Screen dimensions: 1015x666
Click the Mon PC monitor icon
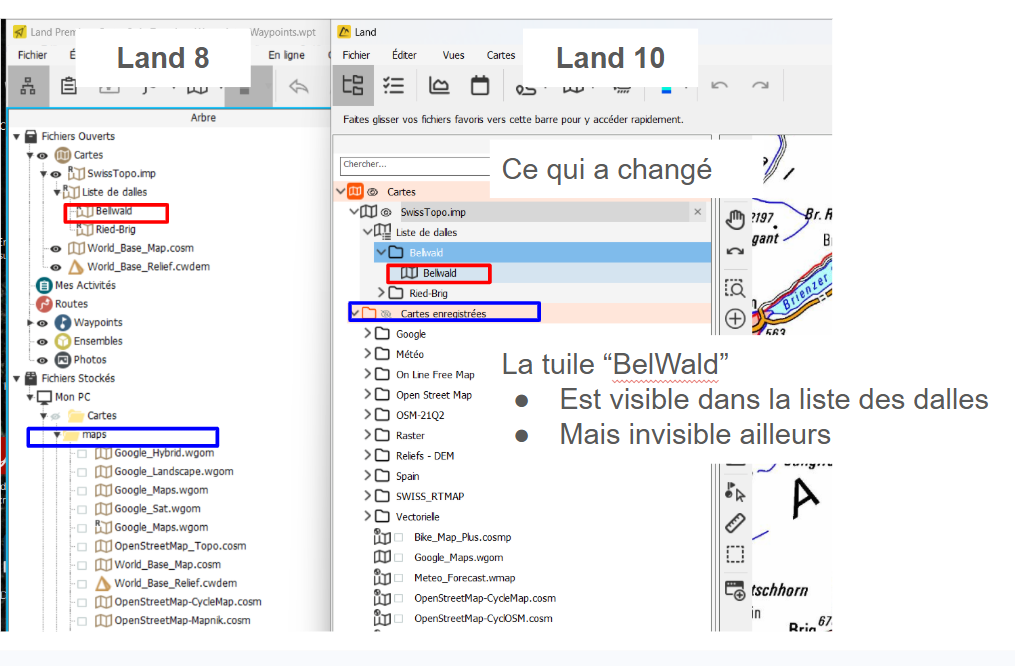click(44, 397)
